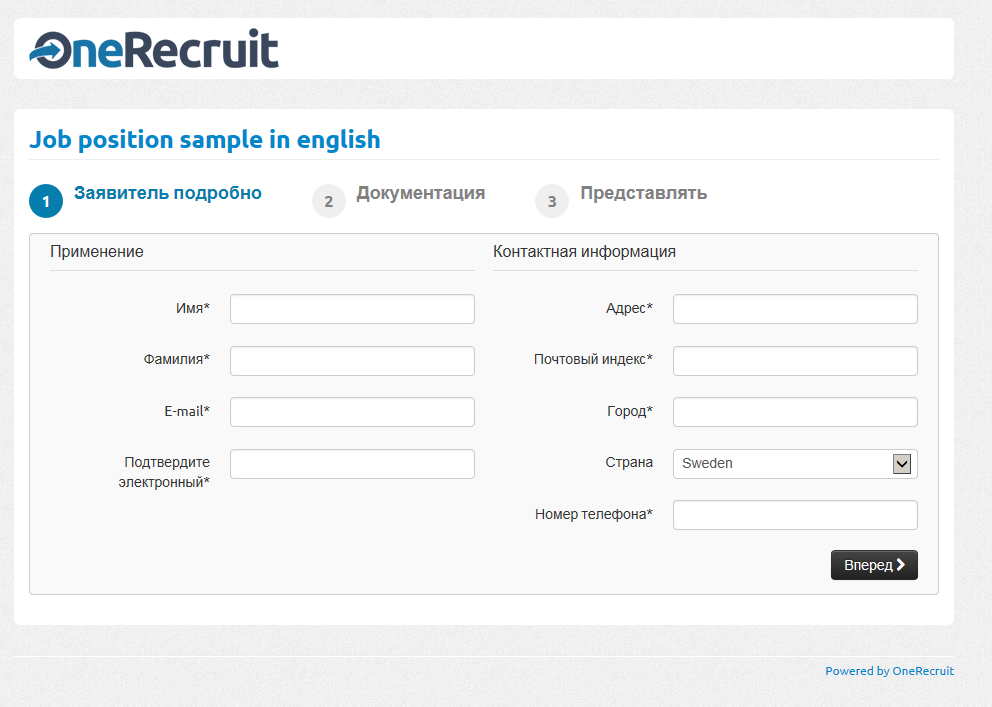Click the OneRecruit logo
This screenshot has height=707, width=992.
154,49
